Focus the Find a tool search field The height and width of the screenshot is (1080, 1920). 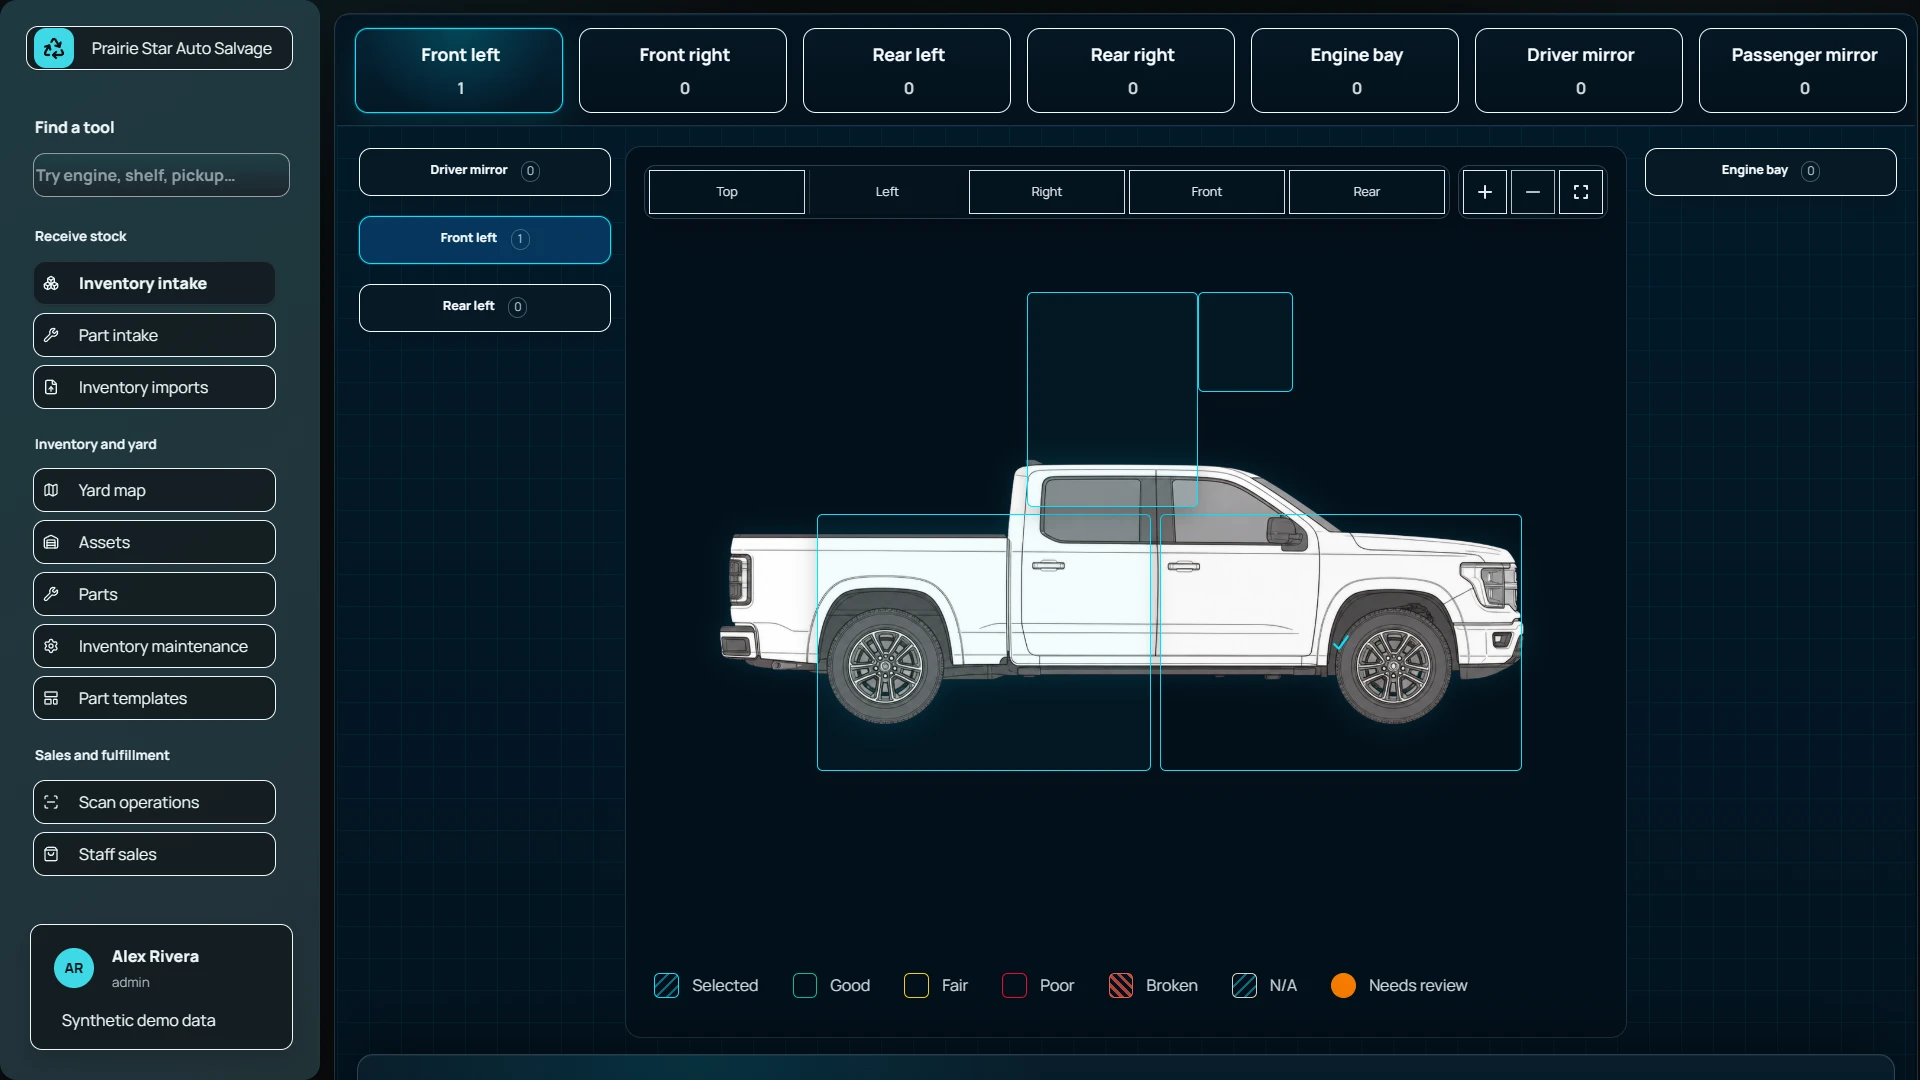coord(161,175)
